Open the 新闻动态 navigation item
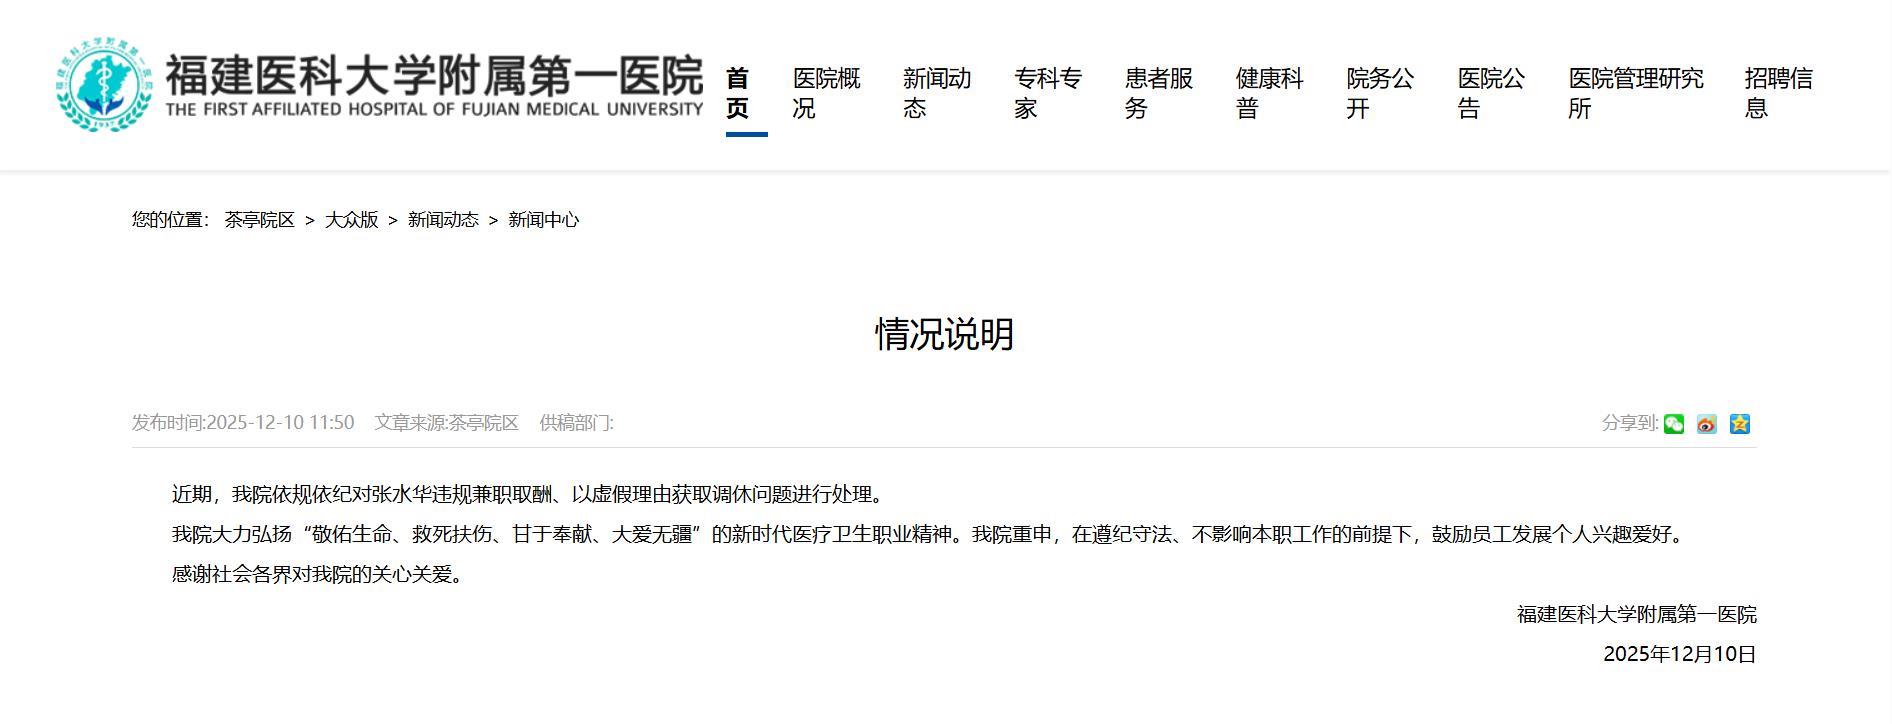The width and height of the screenshot is (1892, 724). click(936, 93)
